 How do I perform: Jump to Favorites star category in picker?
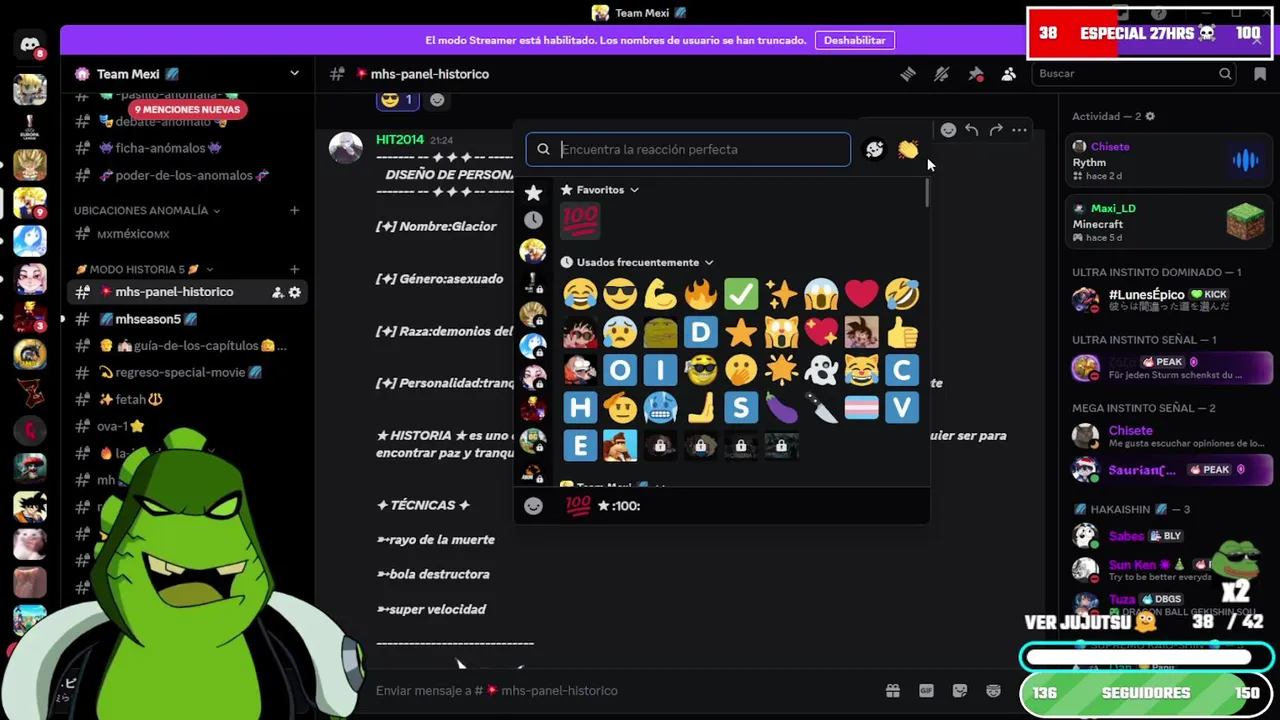[533, 192]
